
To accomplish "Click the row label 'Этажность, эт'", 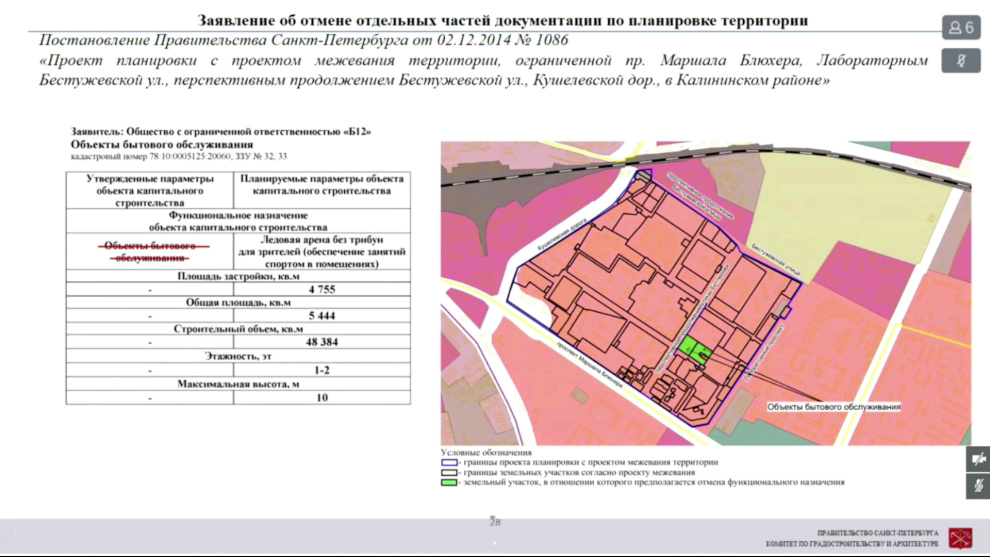I will pos(238,356).
